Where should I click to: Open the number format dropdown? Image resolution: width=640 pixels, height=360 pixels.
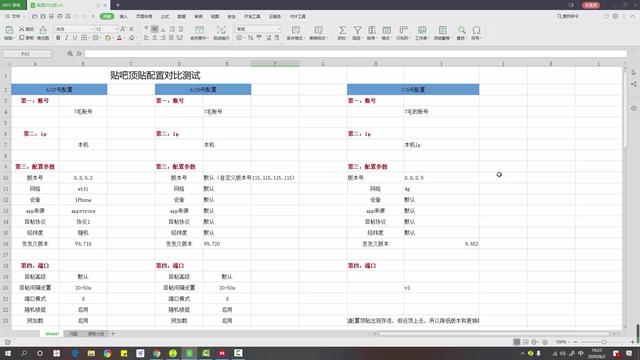(x=258, y=29)
